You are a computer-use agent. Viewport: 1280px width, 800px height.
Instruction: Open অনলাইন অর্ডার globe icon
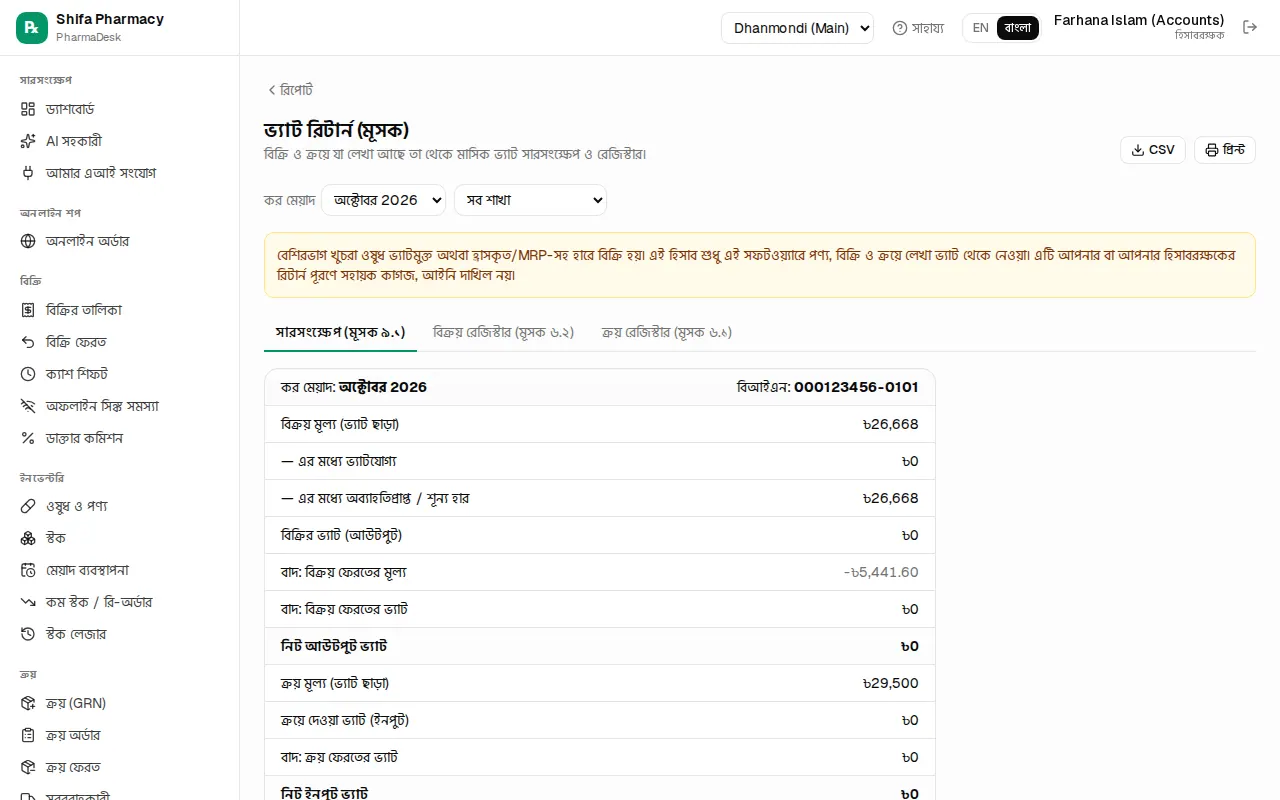click(28, 241)
